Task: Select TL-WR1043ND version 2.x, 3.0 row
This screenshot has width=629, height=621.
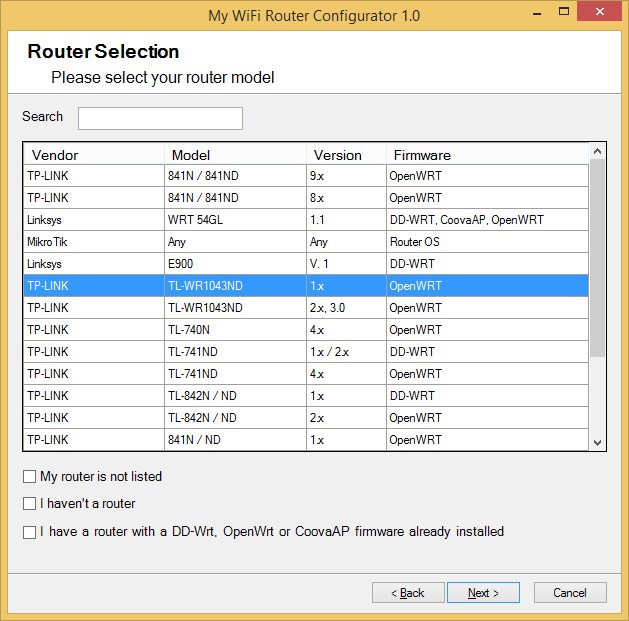Action: coord(306,308)
